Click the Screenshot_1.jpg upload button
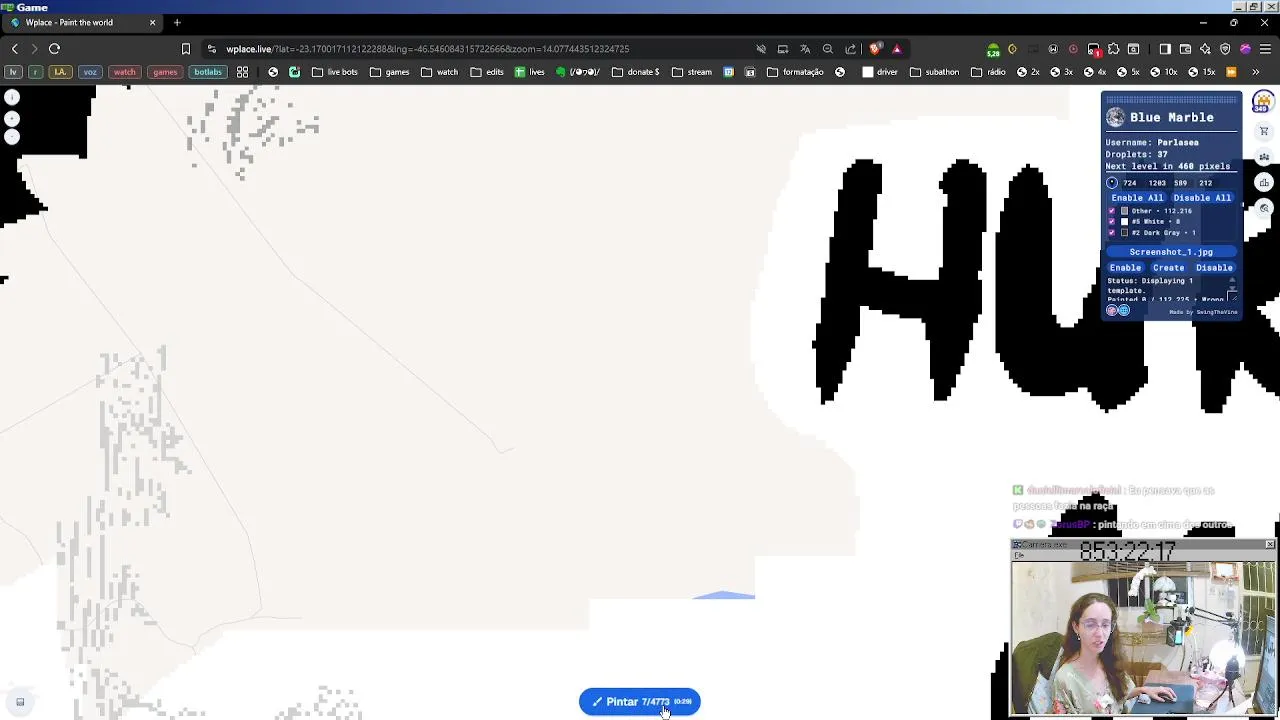This screenshot has height=720, width=1280. click(x=1171, y=252)
